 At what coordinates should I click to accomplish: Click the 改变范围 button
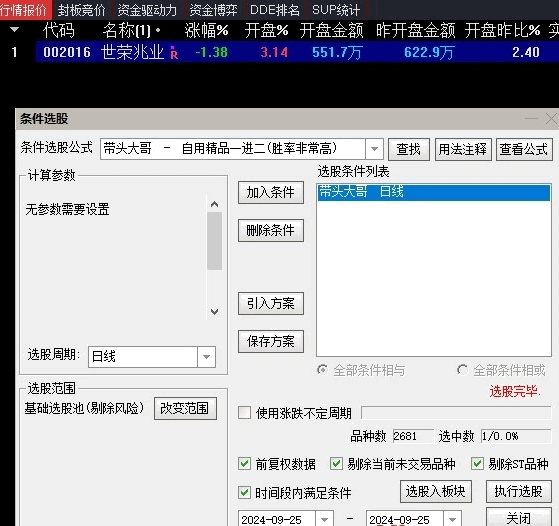[185, 408]
